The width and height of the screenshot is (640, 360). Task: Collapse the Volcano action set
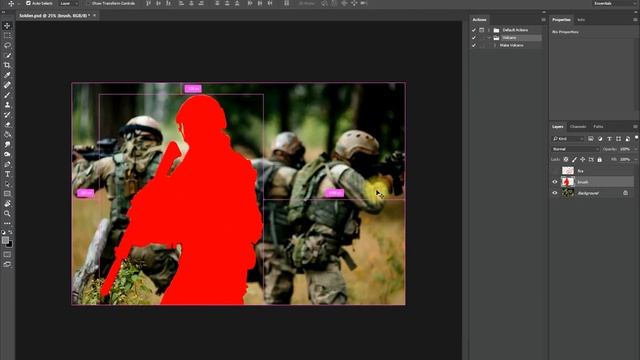tap(489, 38)
